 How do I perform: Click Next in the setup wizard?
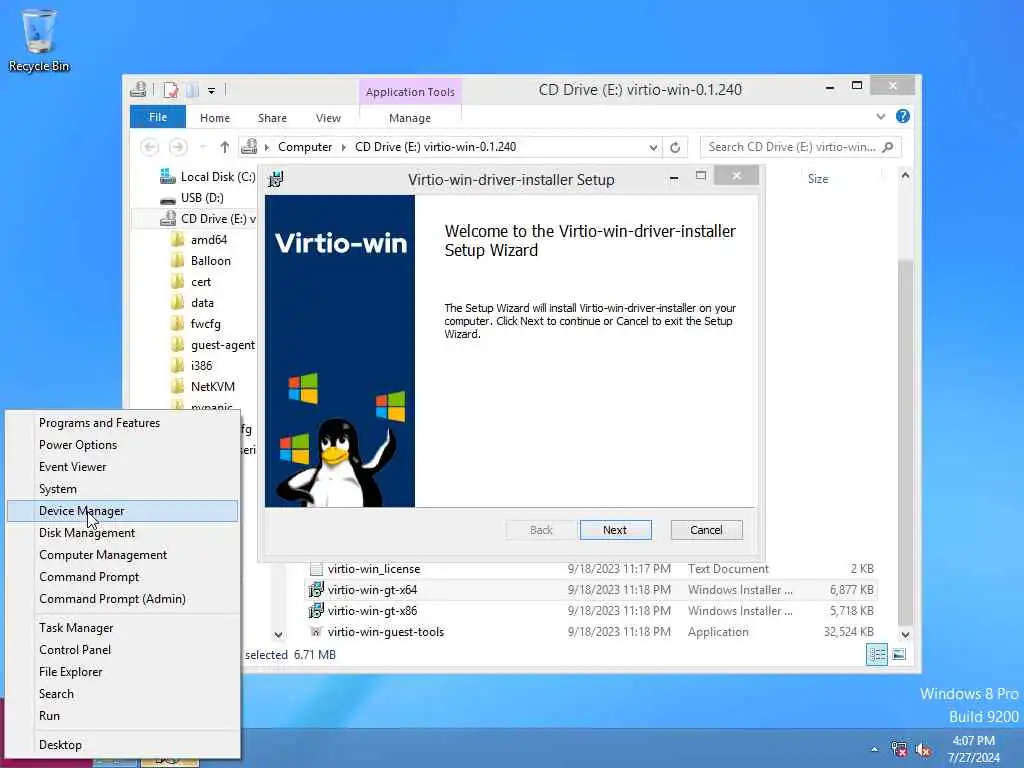pyautogui.click(x=615, y=530)
